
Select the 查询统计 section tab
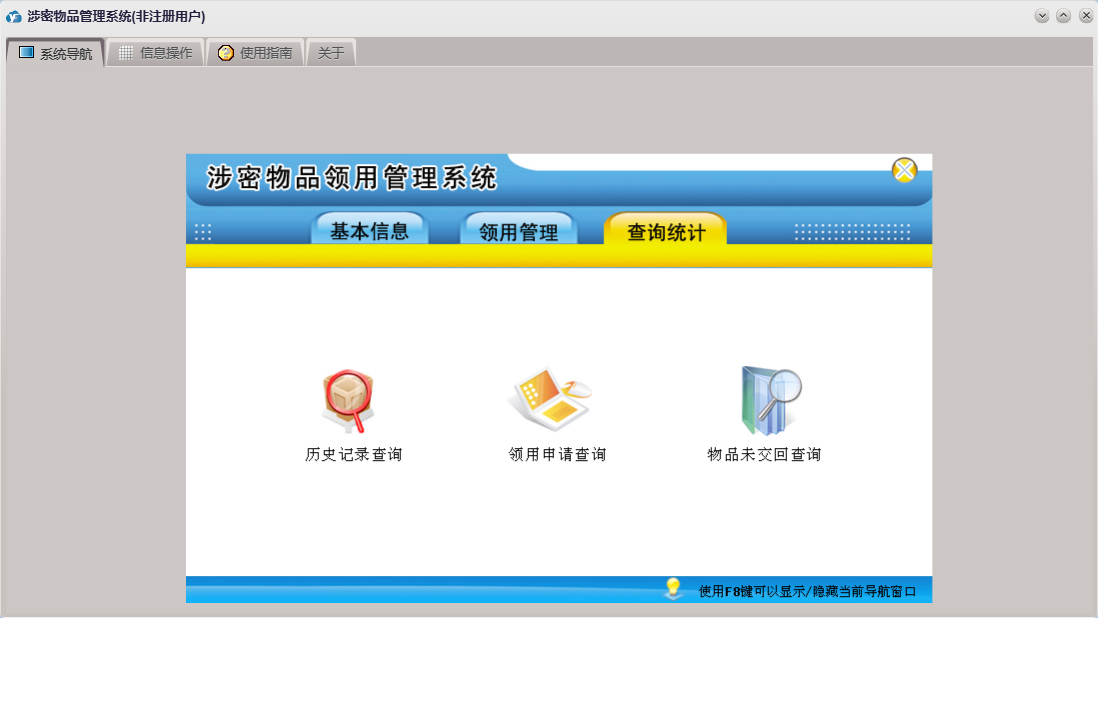click(666, 230)
